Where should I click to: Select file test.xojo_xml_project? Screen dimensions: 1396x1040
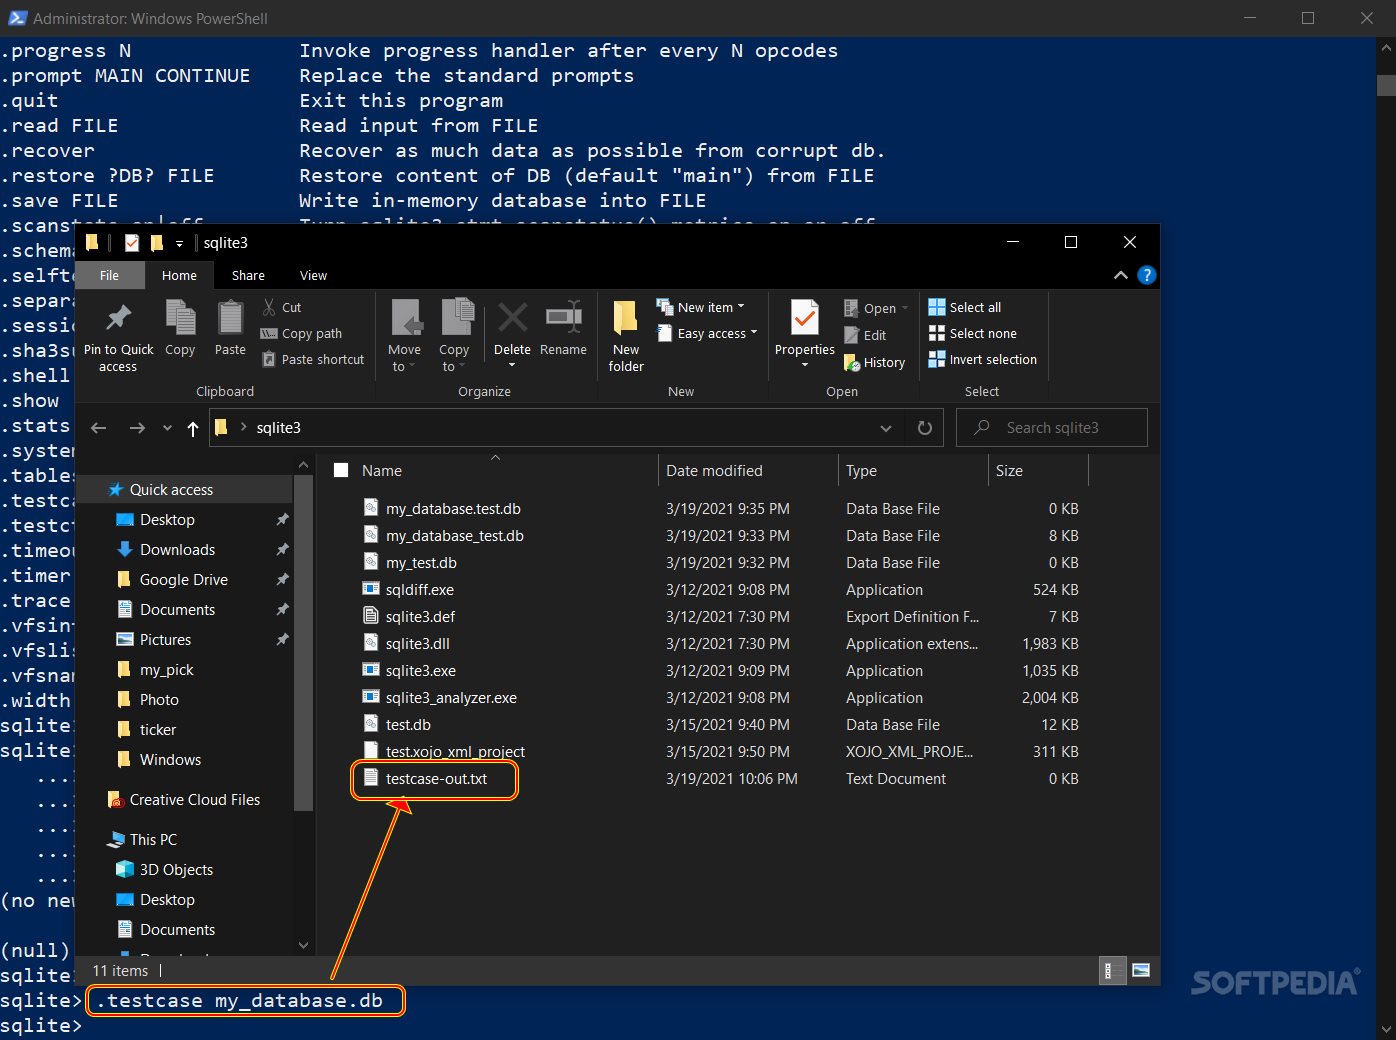455,752
